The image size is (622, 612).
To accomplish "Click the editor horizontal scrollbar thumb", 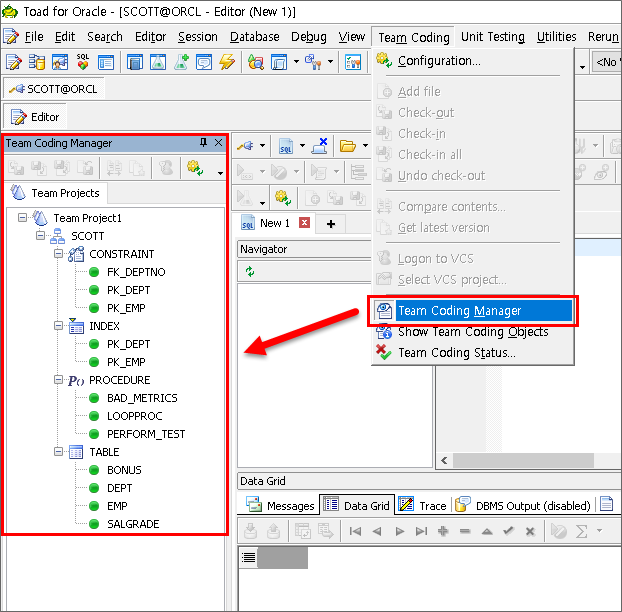I will pyautogui.click(x=523, y=460).
